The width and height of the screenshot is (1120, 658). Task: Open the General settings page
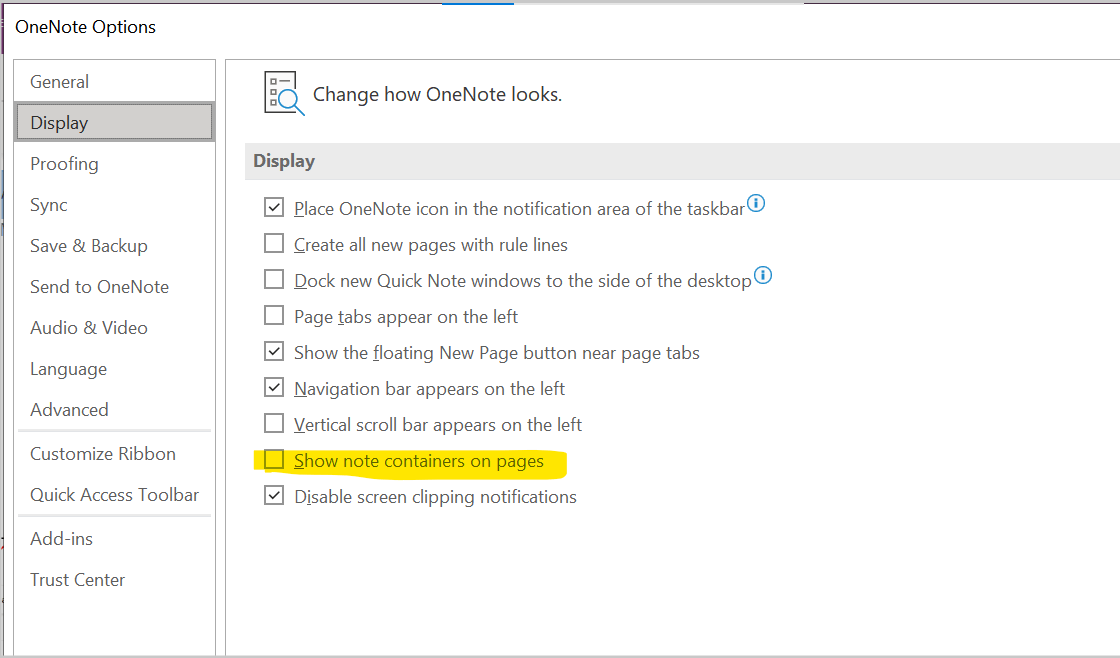pos(59,81)
